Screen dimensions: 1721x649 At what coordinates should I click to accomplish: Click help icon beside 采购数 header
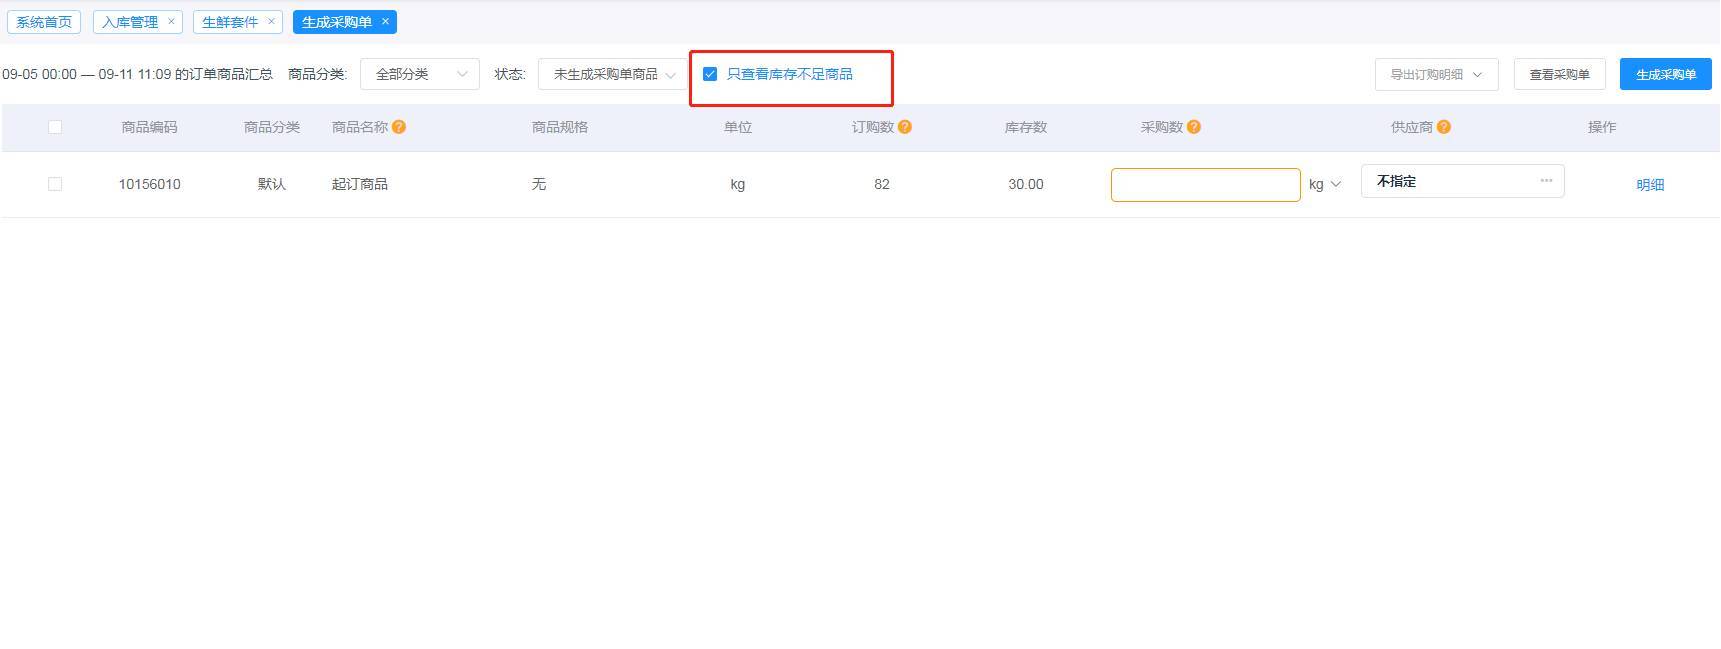coord(1194,127)
